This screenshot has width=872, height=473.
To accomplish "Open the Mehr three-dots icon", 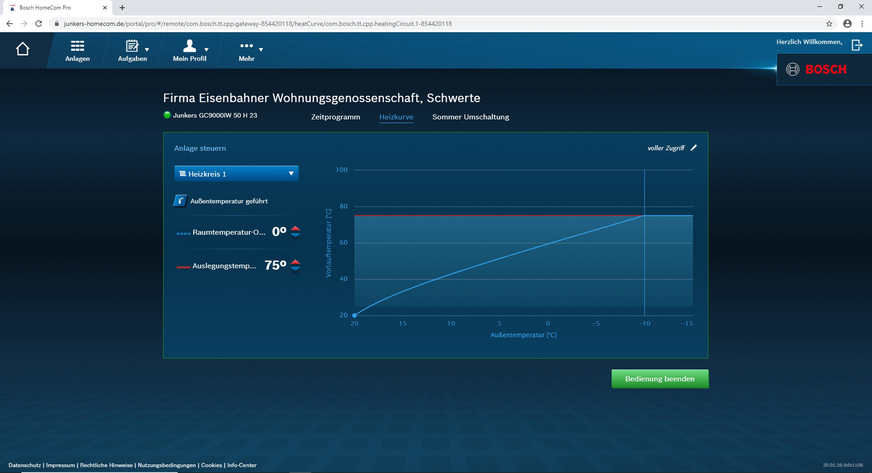I will (246, 46).
